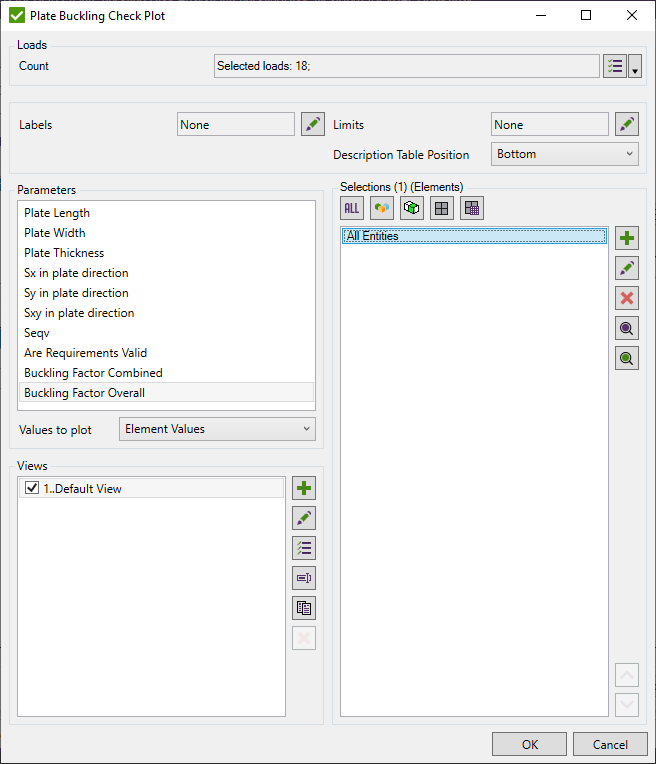Toggle the Default View checkbox
Screen dimensions: 656x764
coord(32,489)
